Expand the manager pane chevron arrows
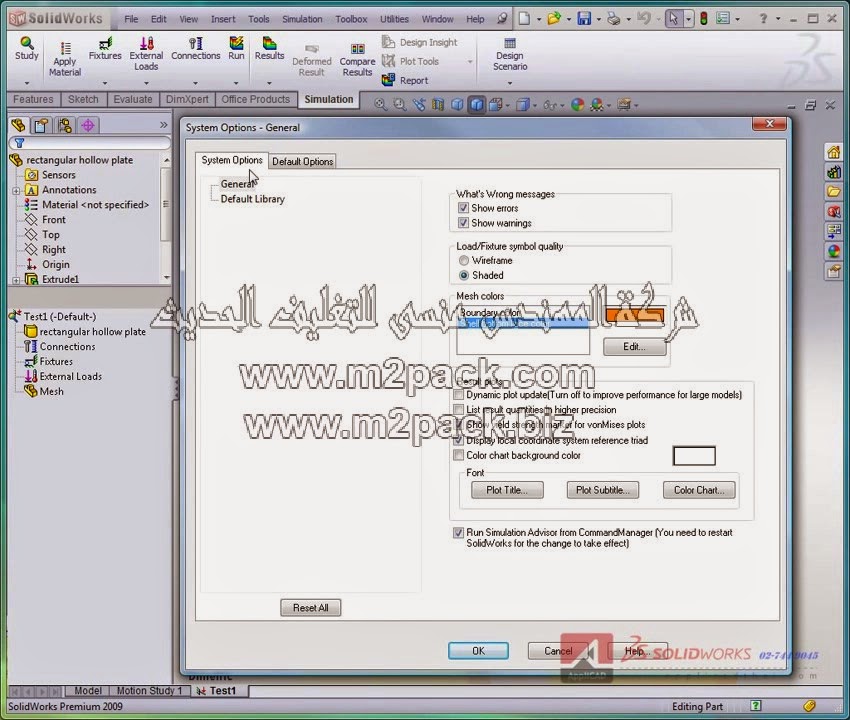850x720 pixels. point(164,125)
